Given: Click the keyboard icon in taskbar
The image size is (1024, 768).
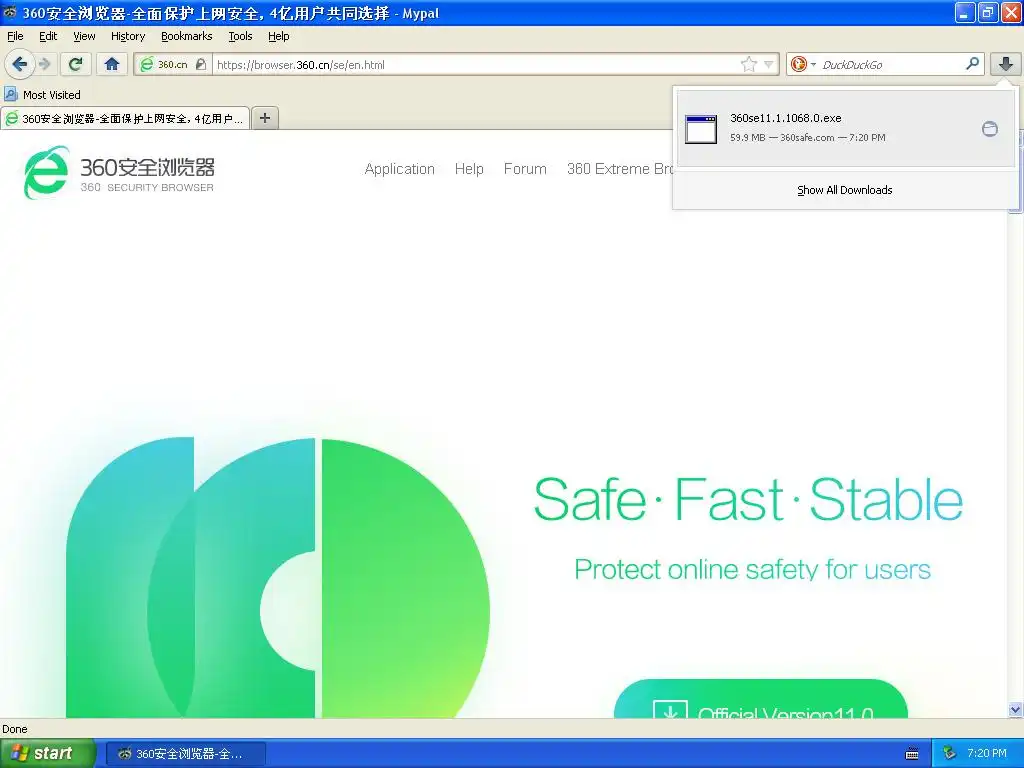Looking at the screenshot, I should [x=912, y=754].
